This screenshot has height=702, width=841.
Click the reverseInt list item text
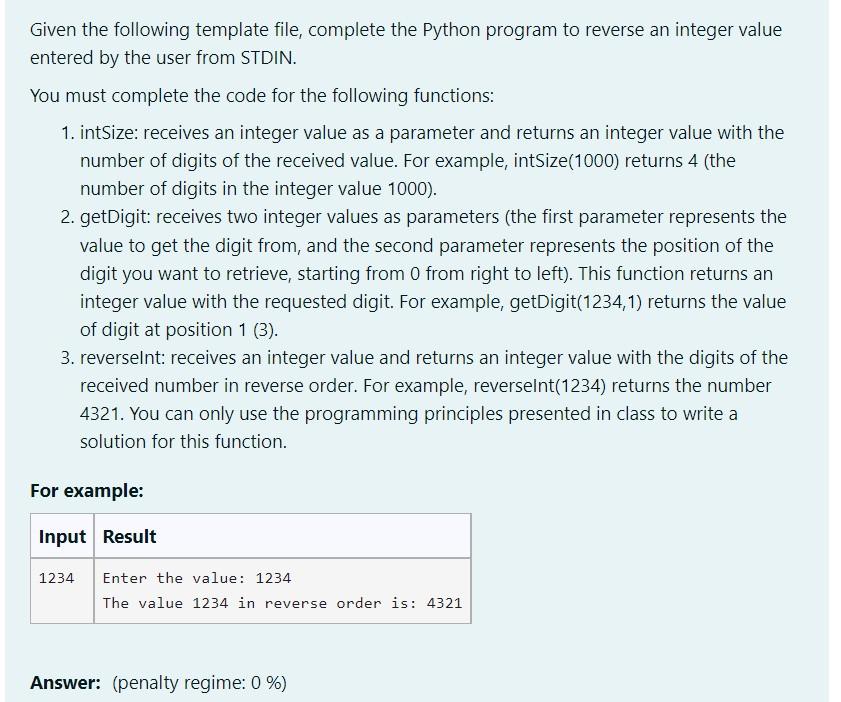pos(434,400)
